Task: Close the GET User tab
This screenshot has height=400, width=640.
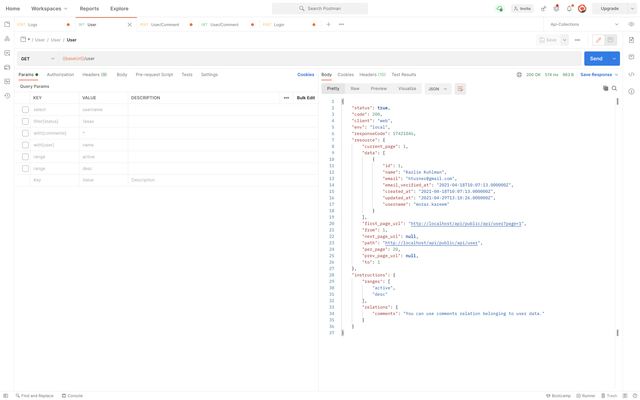Action: [129, 25]
